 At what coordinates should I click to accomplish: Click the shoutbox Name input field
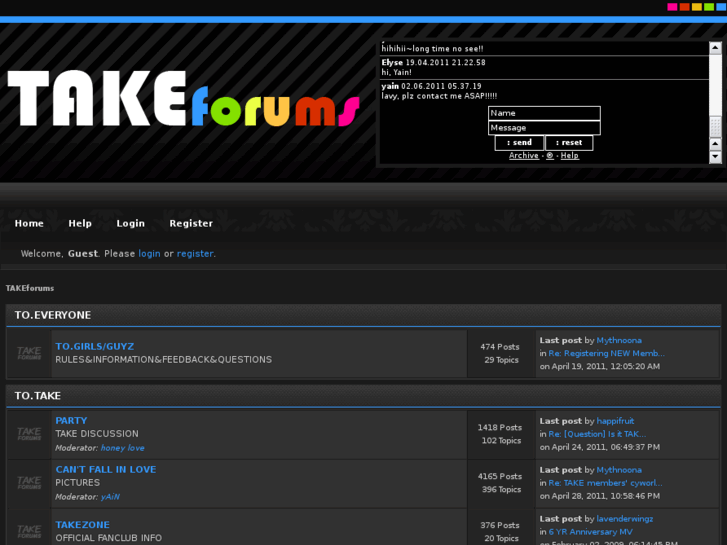(544, 113)
